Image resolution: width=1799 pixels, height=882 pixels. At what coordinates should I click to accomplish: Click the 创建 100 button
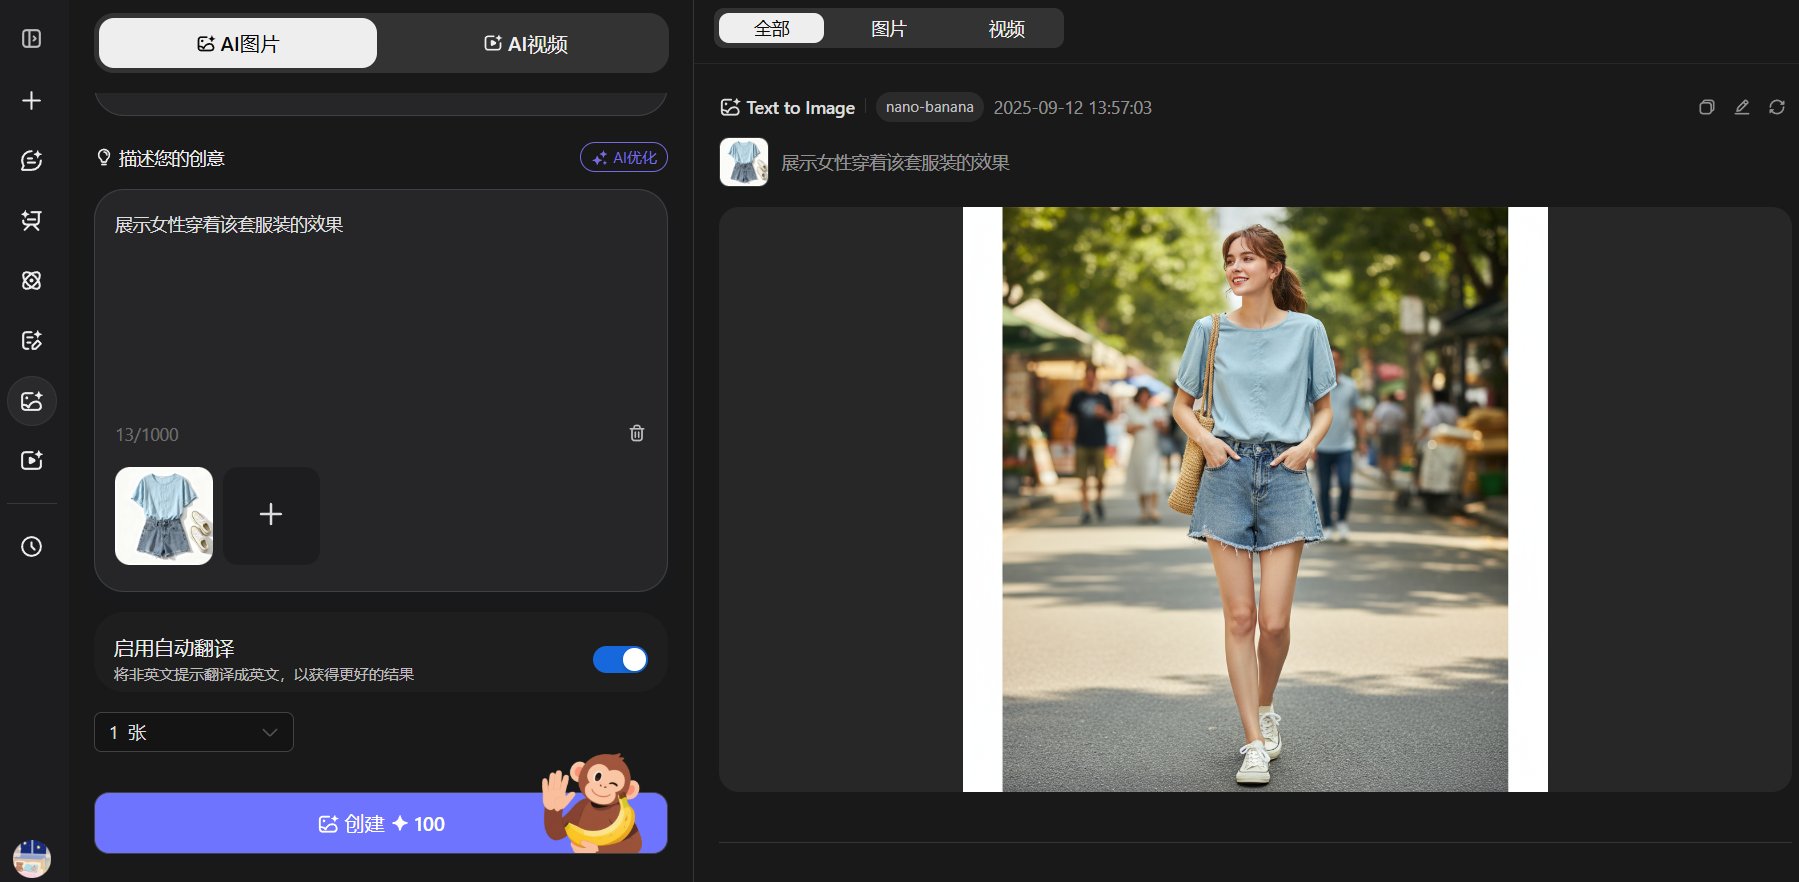click(x=381, y=823)
